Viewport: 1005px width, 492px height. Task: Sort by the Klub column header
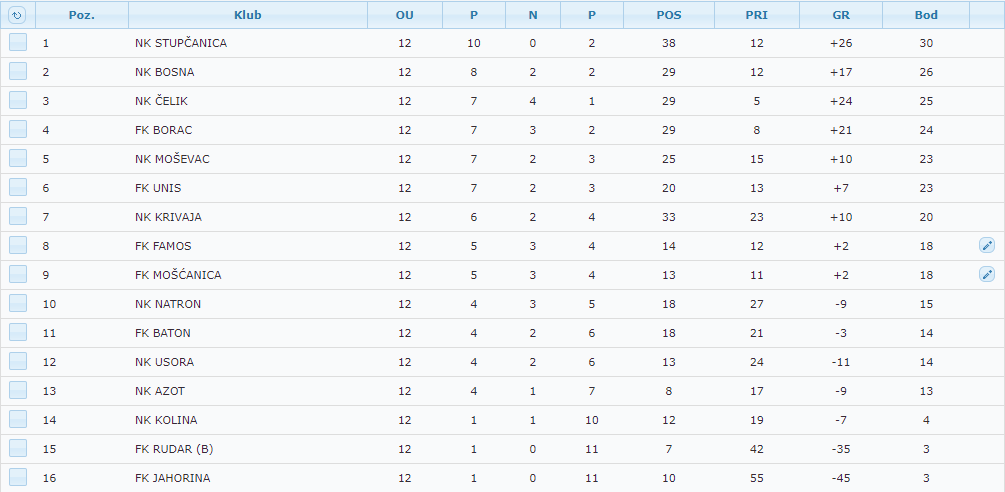[248, 15]
